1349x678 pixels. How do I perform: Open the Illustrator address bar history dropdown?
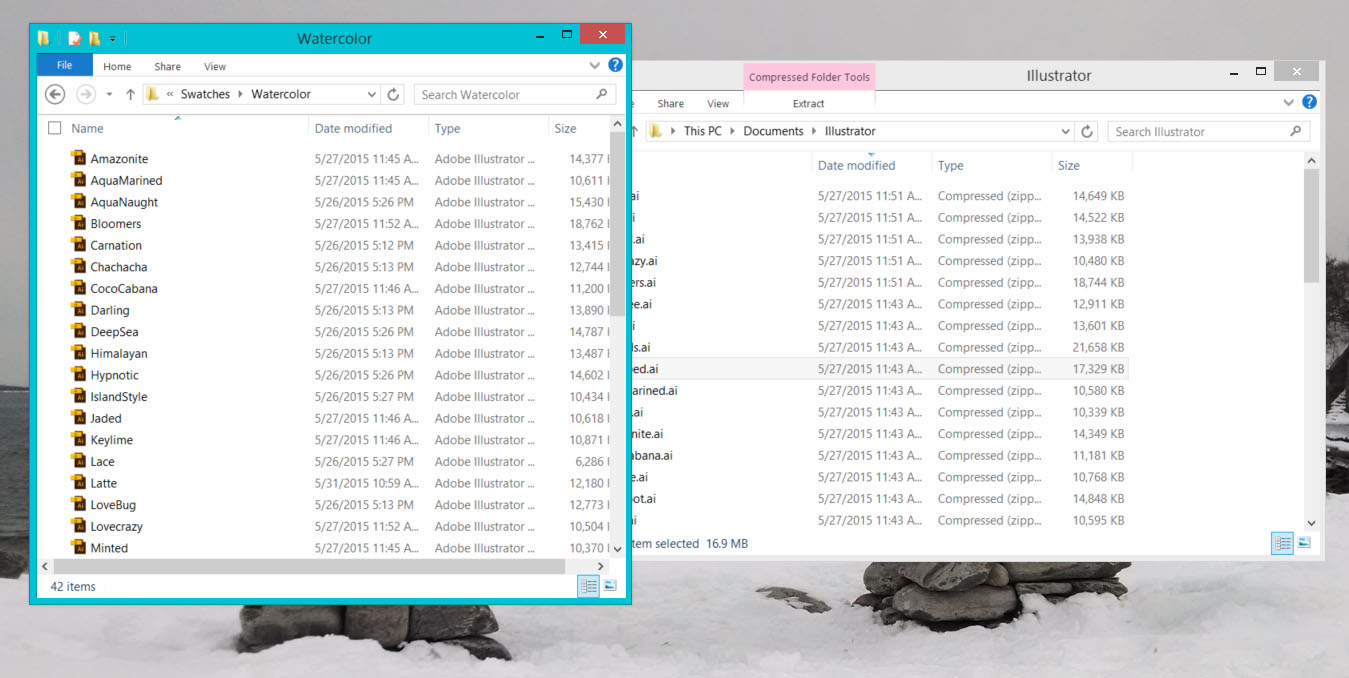1065,131
